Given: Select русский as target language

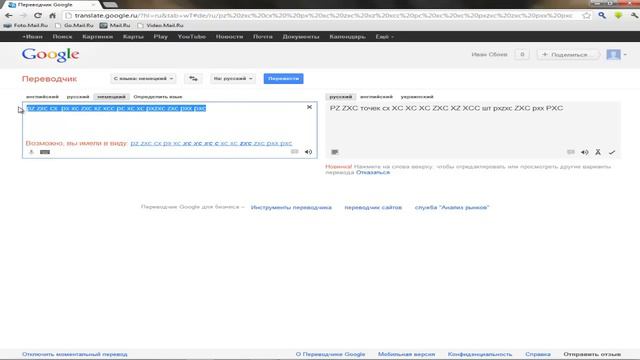Looking at the screenshot, I should [x=341, y=97].
